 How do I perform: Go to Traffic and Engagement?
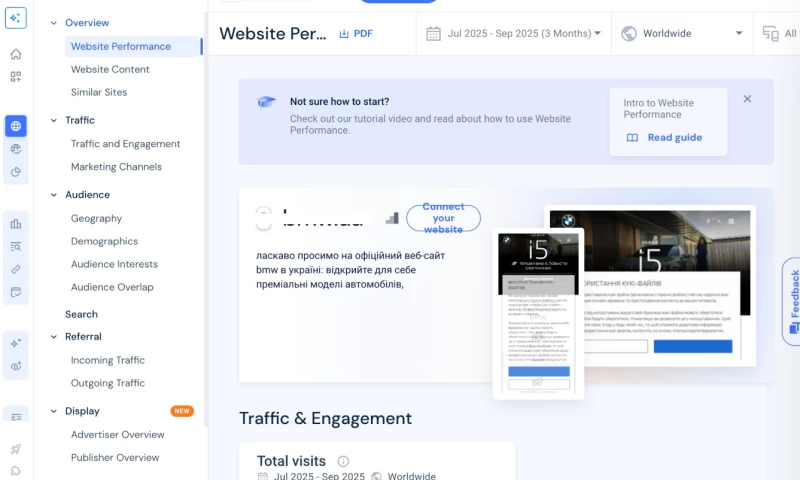(x=126, y=144)
